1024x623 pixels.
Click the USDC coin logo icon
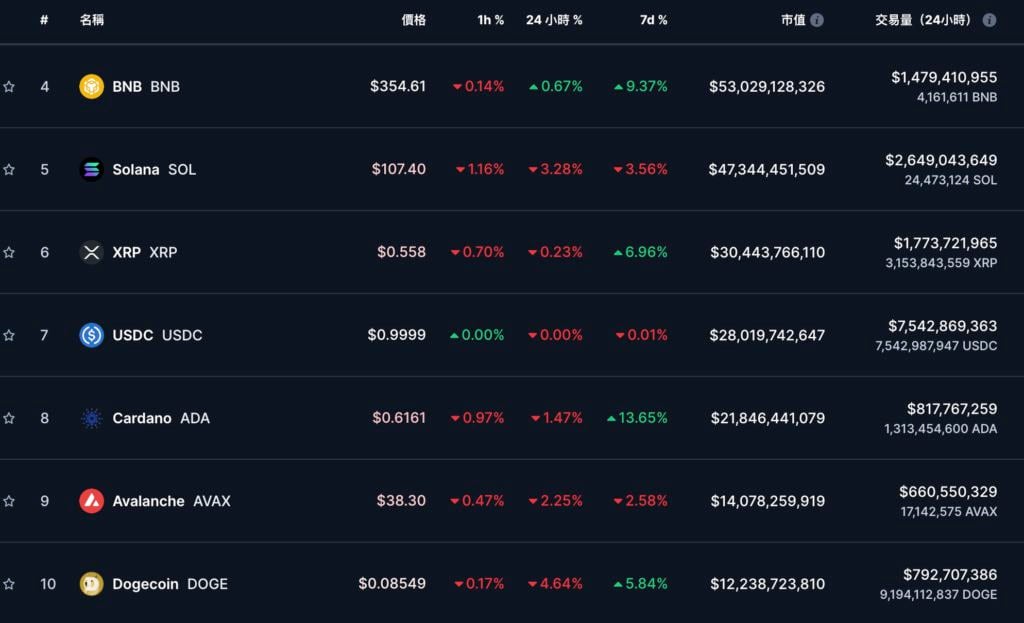click(91, 336)
